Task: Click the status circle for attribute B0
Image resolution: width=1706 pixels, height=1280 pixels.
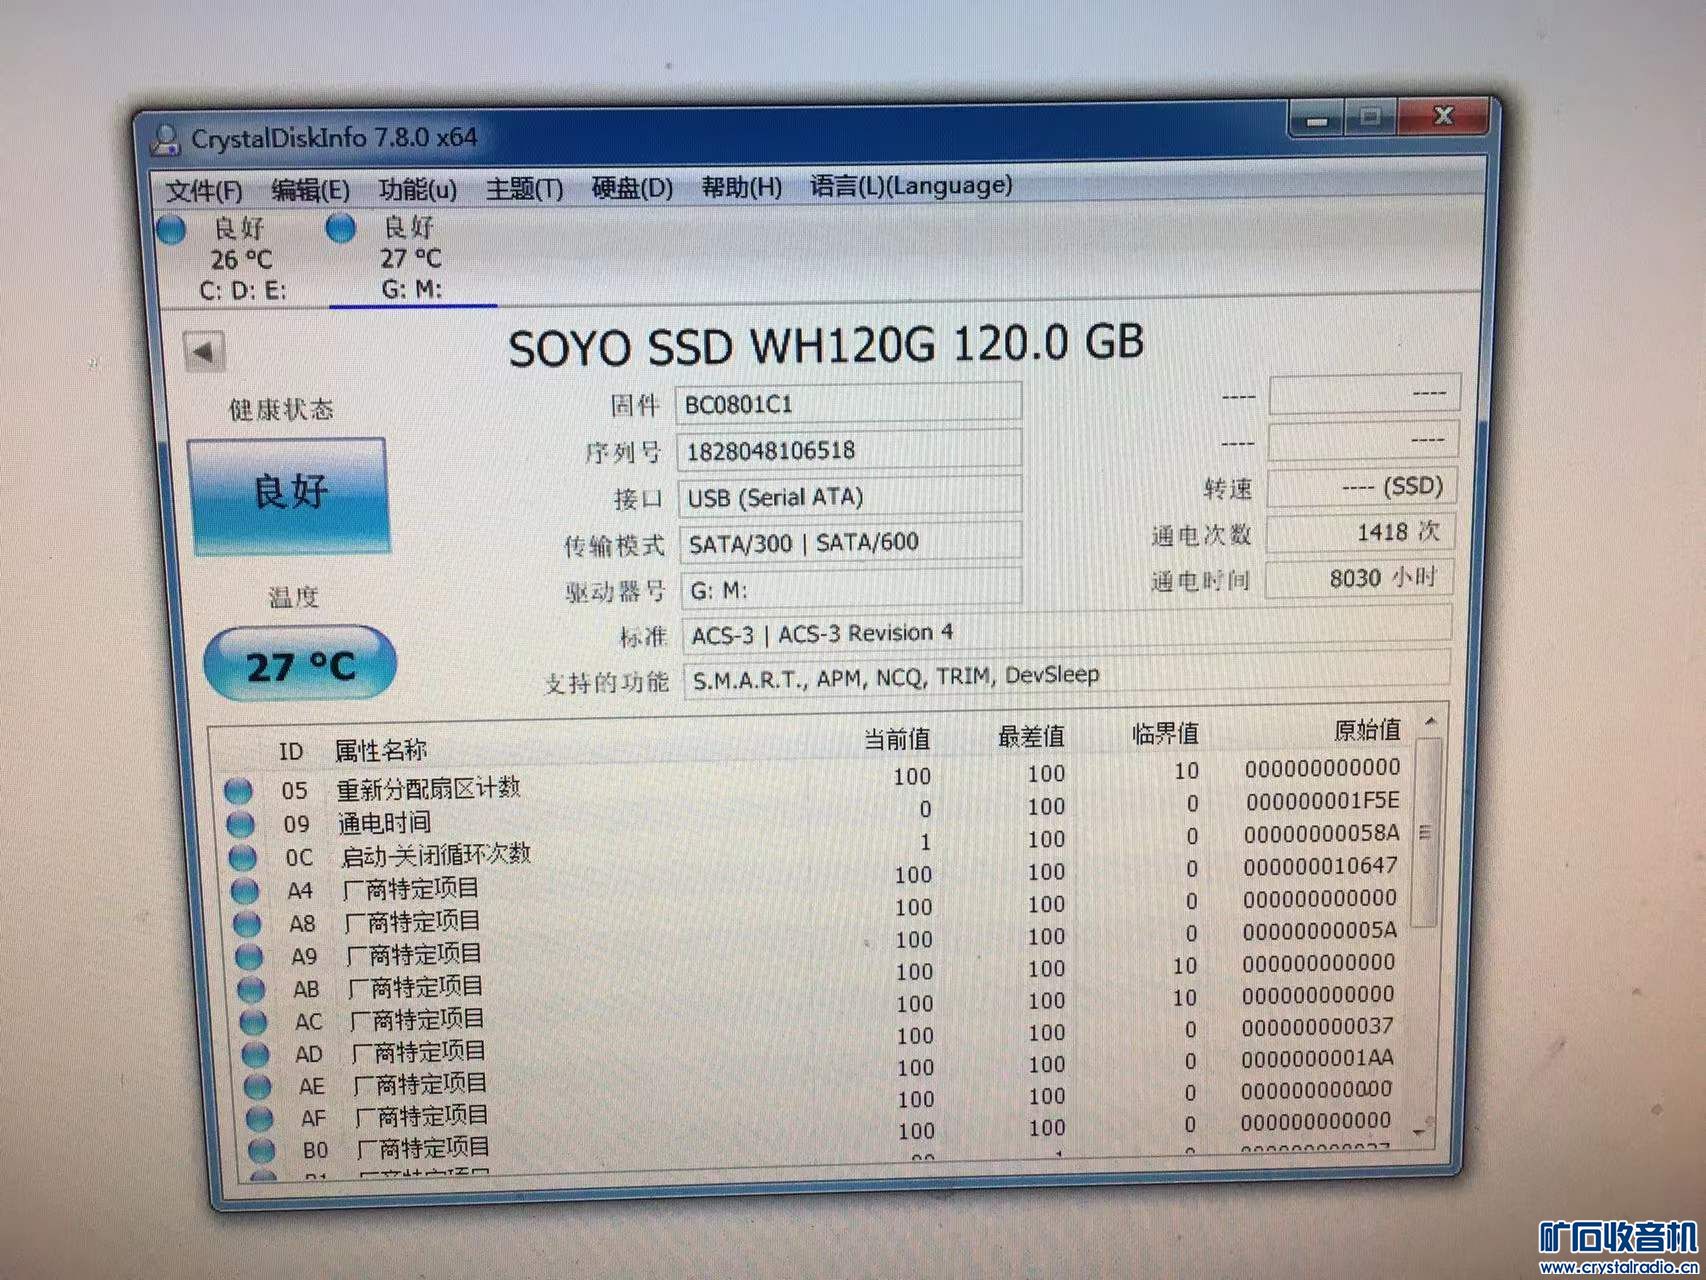Action: (x=261, y=1150)
